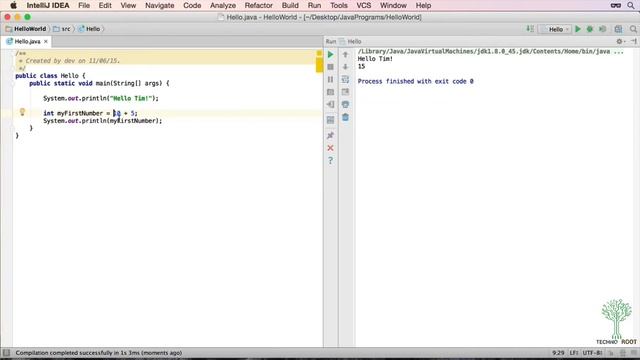Click the Stop process square icon
This screenshot has height=360, width=640.
pyautogui.click(x=331, y=67)
